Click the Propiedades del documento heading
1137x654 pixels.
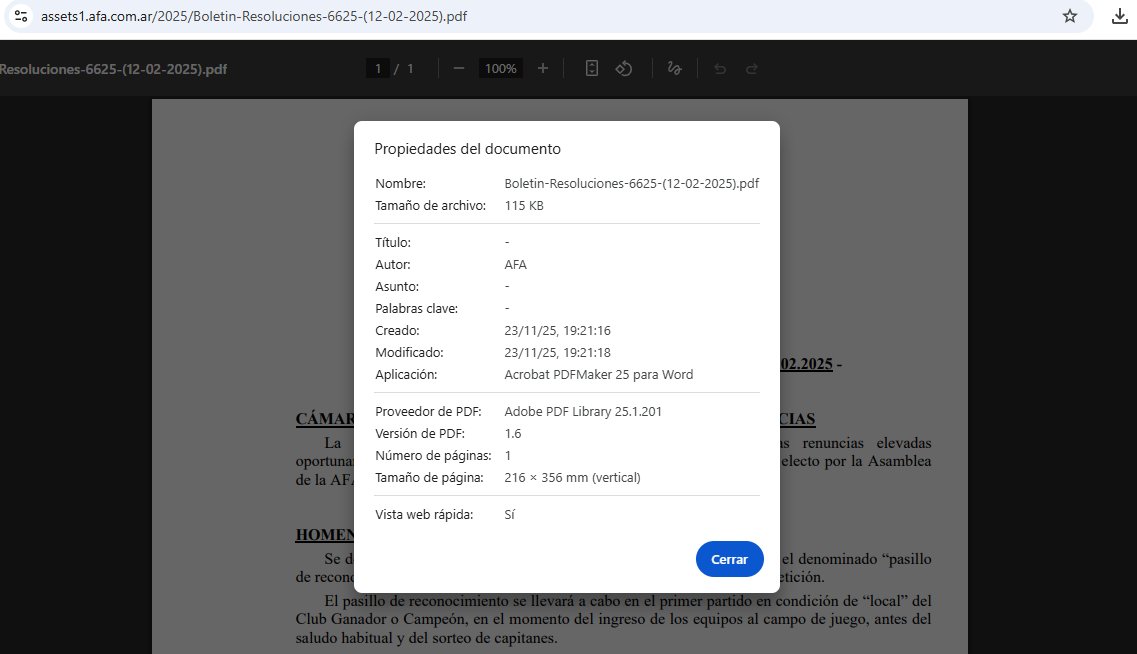click(x=468, y=149)
